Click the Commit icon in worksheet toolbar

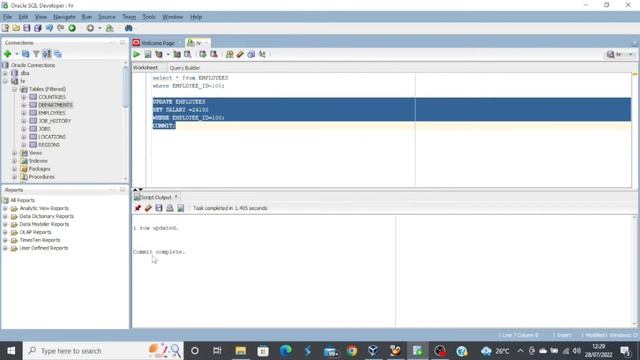click(x=203, y=54)
